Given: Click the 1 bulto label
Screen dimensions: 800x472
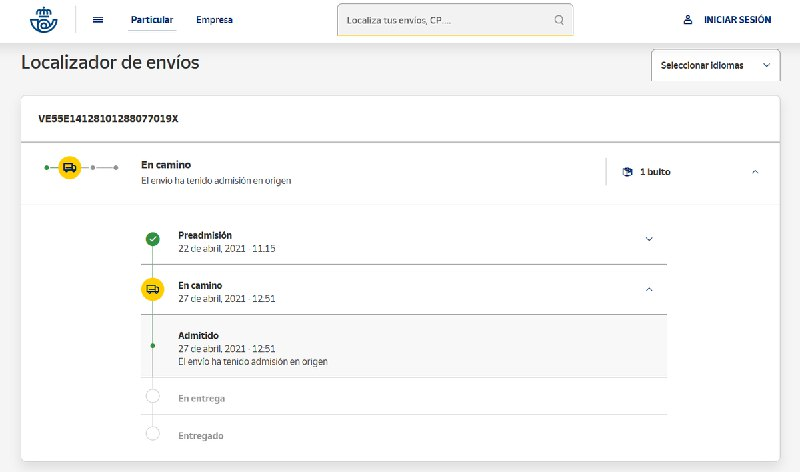Looking at the screenshot, I should (x=655, y=172).
